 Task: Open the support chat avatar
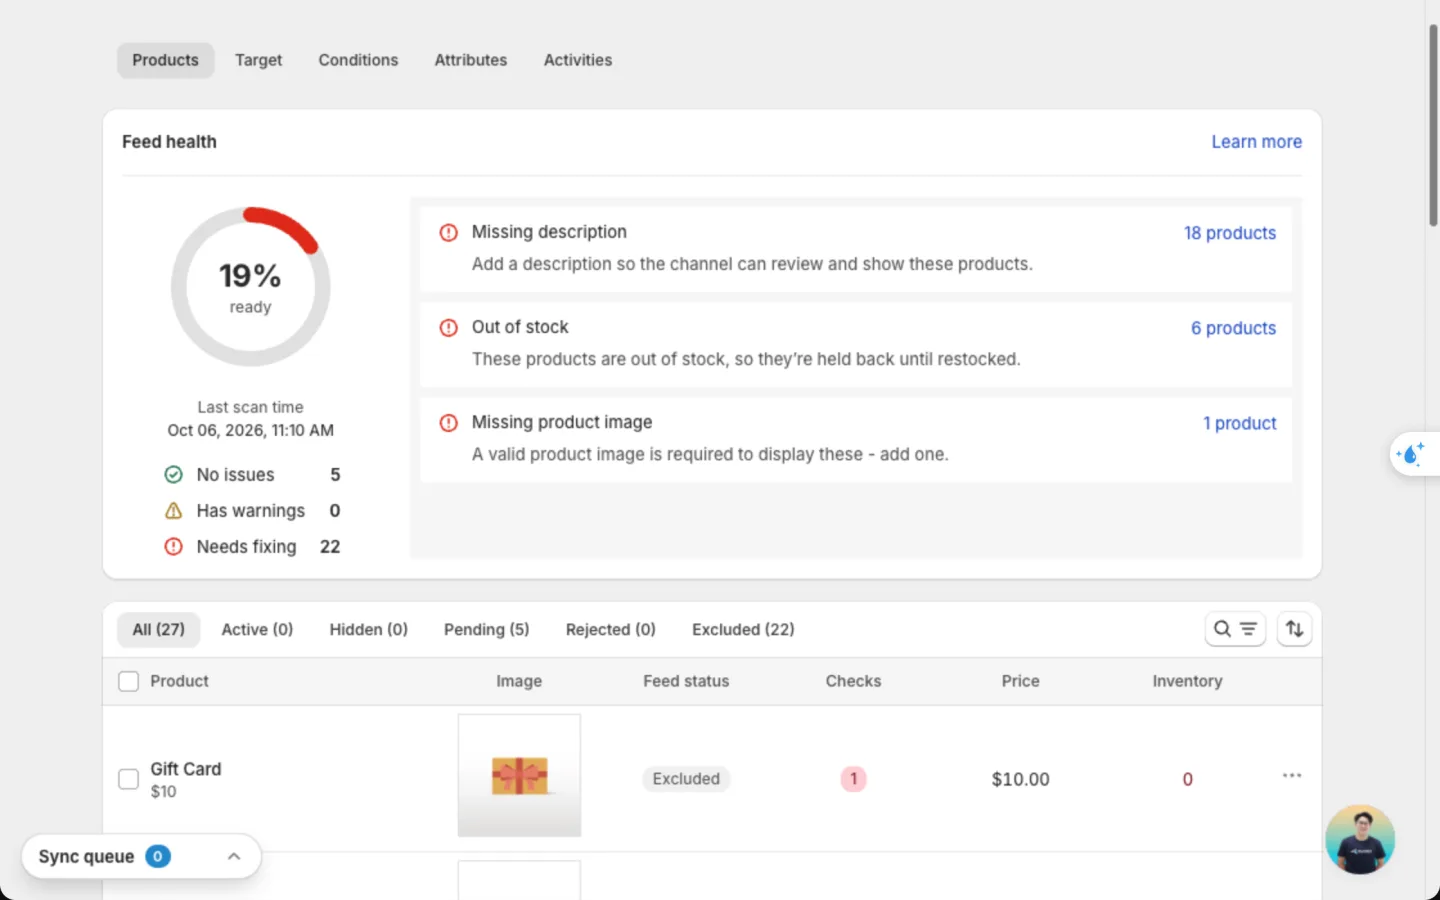(x=1360, y=839)
